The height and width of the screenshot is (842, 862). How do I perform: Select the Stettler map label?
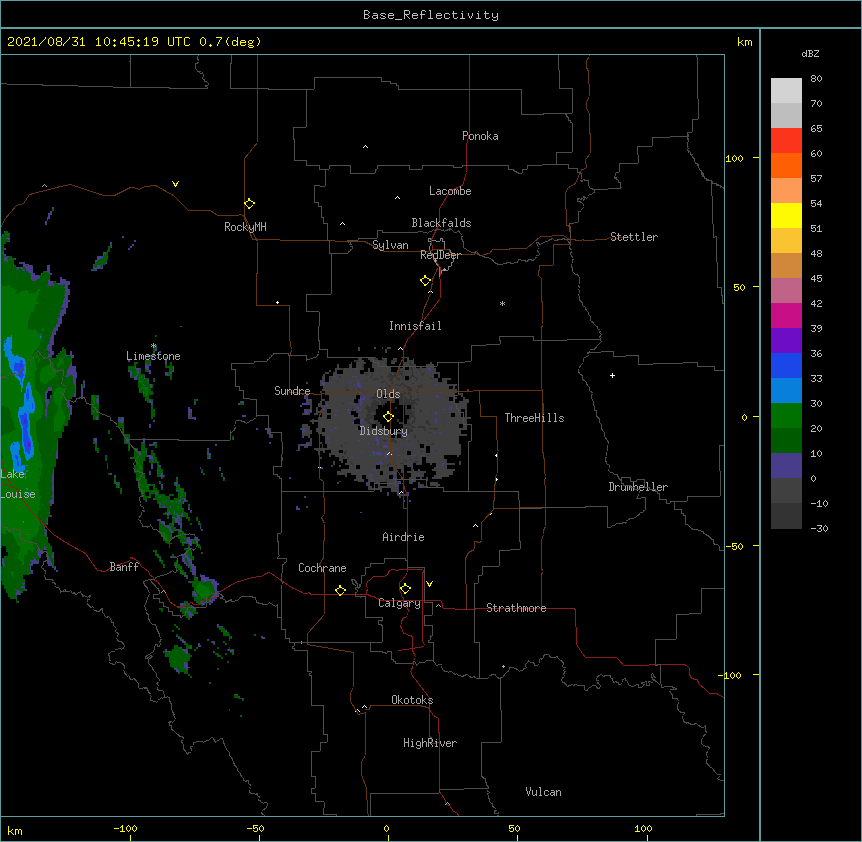tap(634, 237)
